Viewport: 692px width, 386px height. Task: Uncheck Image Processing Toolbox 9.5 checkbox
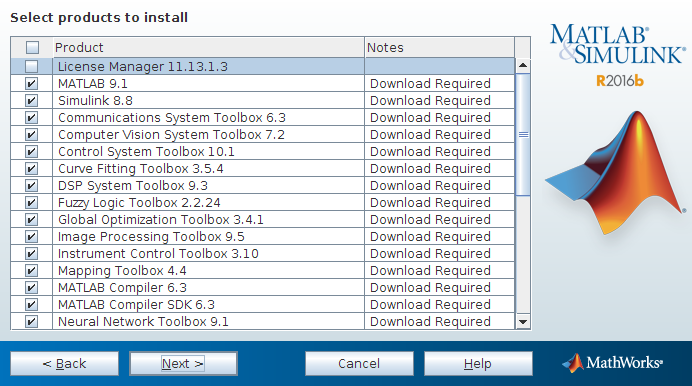pyautogui.click(x=31, y=236)
